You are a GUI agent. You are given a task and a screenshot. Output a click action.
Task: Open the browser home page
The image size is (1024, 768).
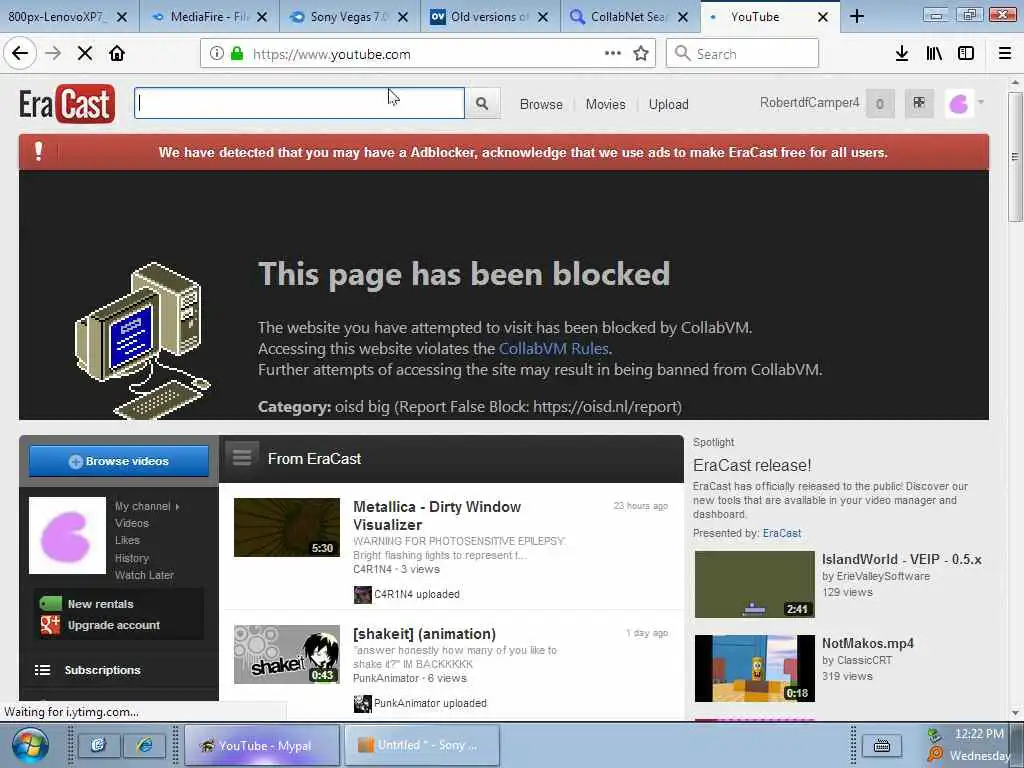(x=117, y=54)
